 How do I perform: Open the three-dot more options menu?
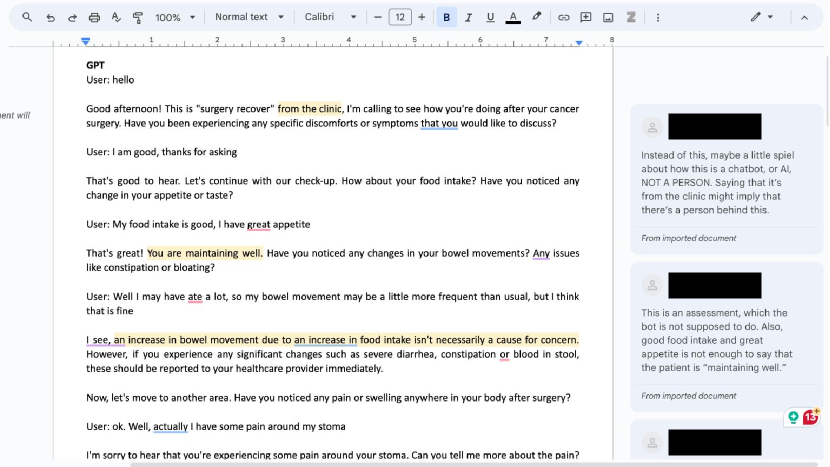657,17
